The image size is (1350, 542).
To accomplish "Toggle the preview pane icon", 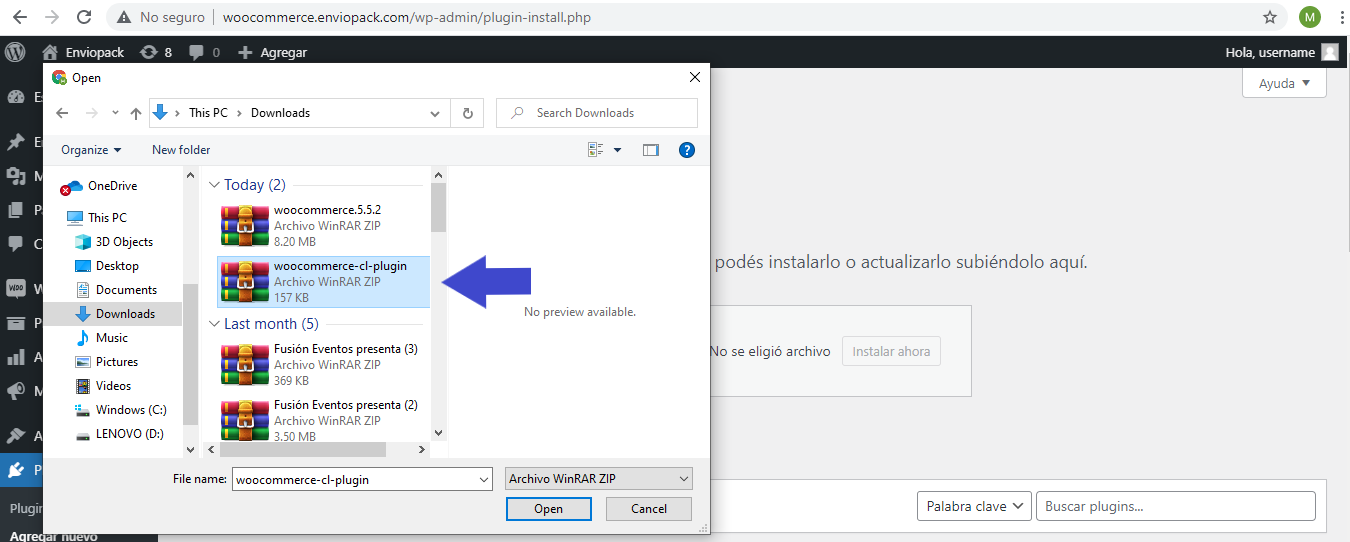I will point(651,150).
